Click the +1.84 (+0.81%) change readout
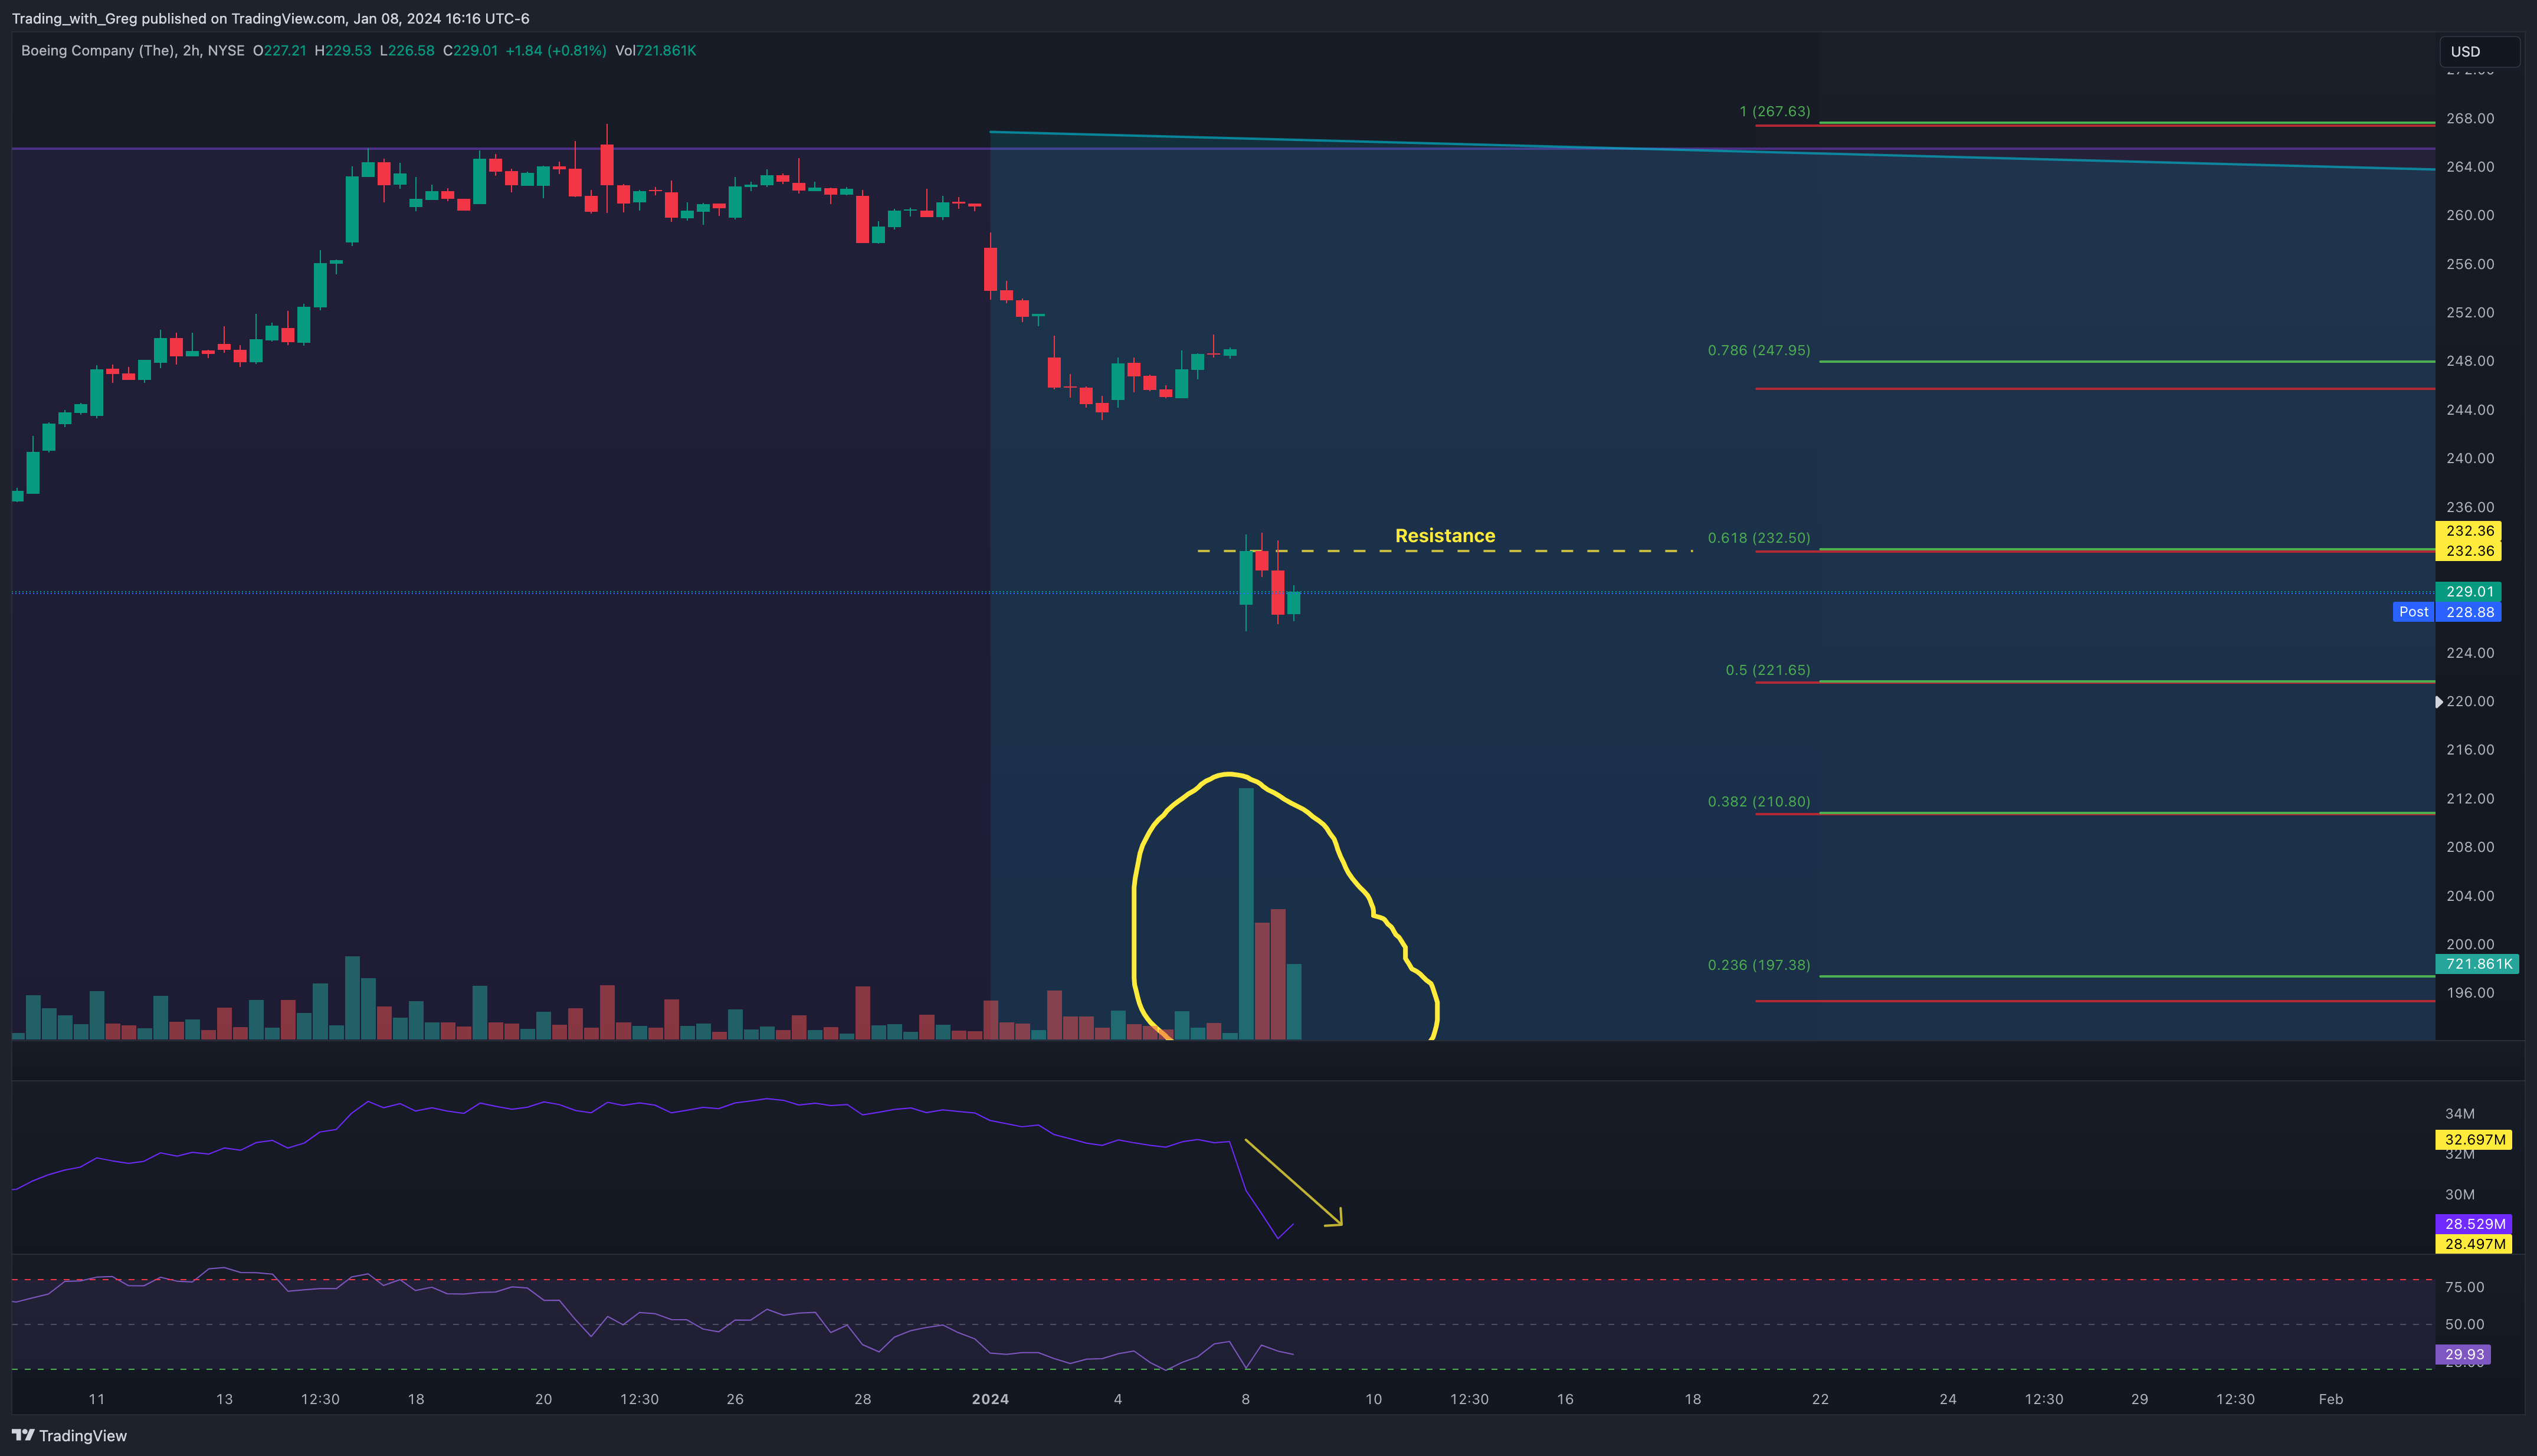The image size is (2537, 1456). pos(556,50)
